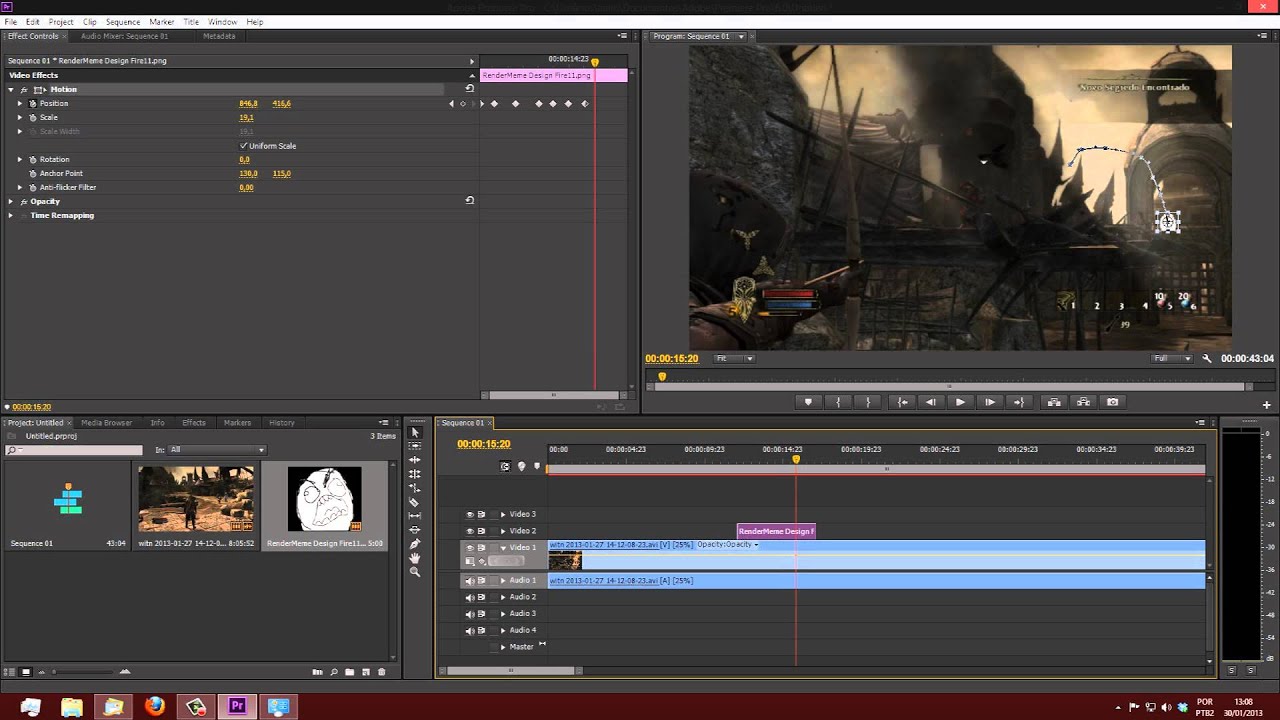
Task: Expand the Video 3 track
Action: (503, 514)
